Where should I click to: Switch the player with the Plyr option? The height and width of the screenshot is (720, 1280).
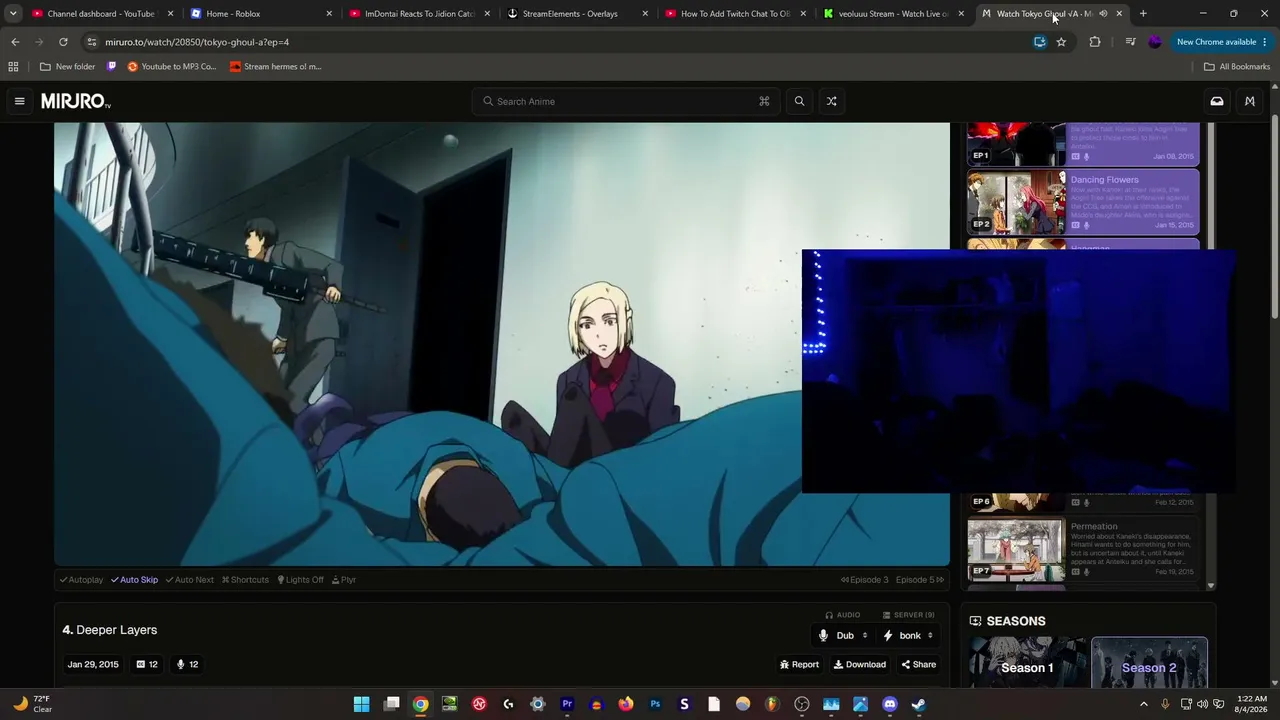(343, 580)
